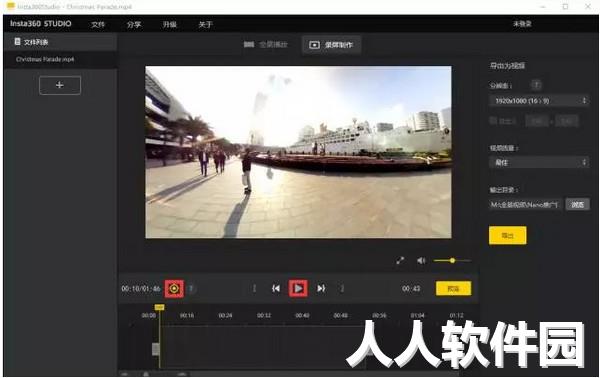Click the custom width input field
Image resolution: width=600 pixels, height=378 pixels.
tap(537, 121)
